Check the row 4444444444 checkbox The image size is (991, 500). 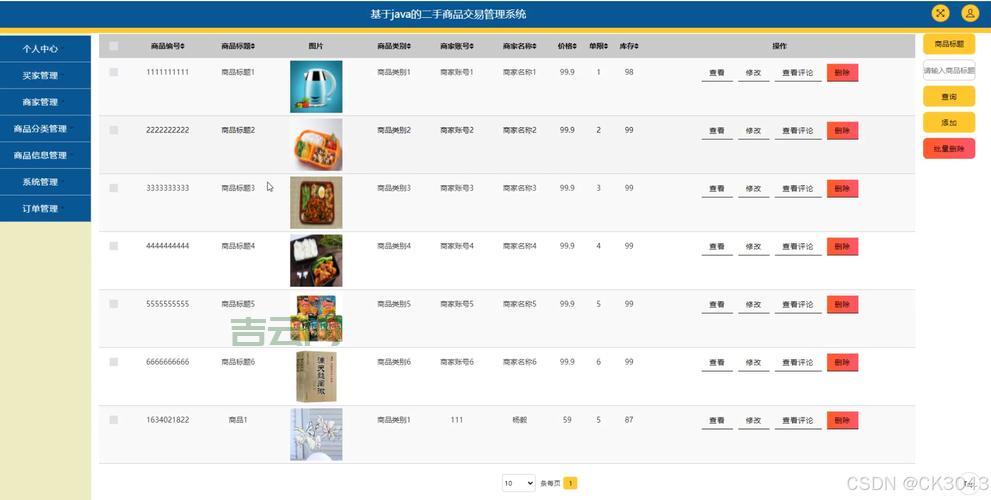114,246
